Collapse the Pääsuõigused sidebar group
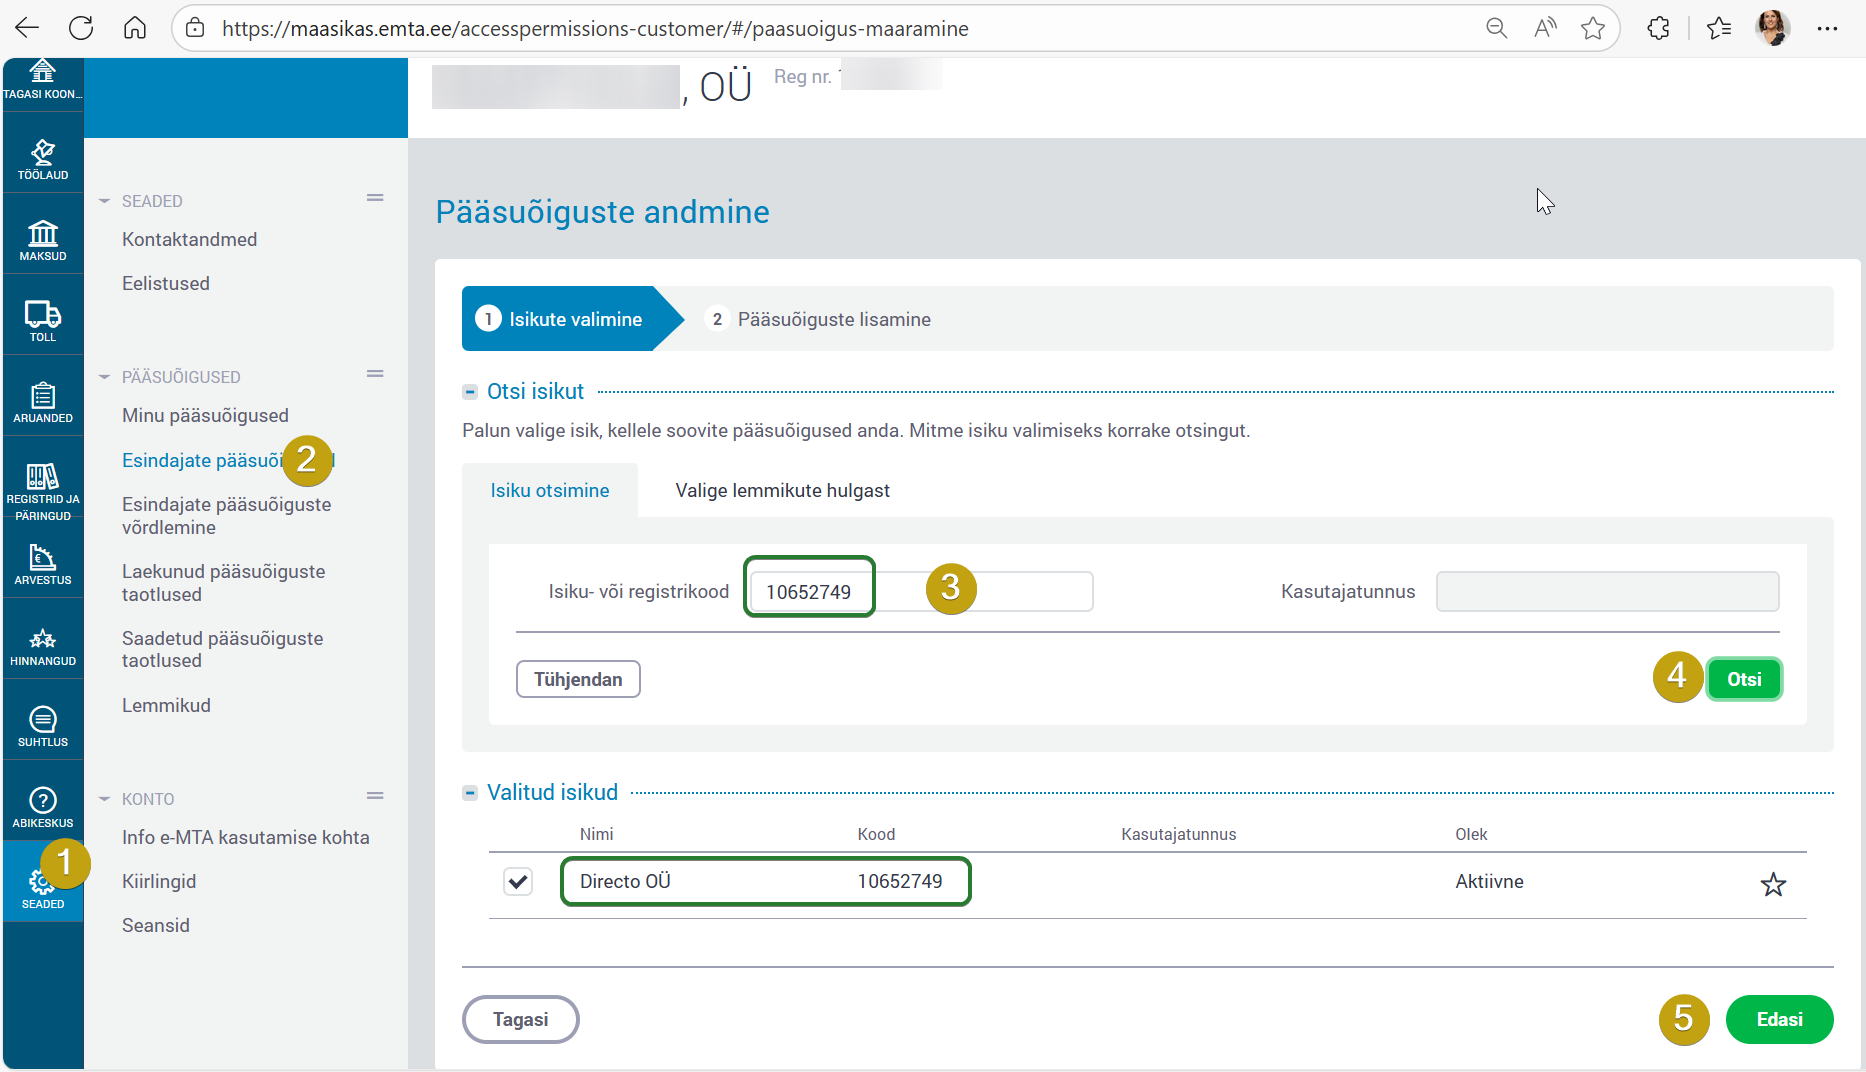Viewport: 1866px width, 1072px height. tap(104, 377)
